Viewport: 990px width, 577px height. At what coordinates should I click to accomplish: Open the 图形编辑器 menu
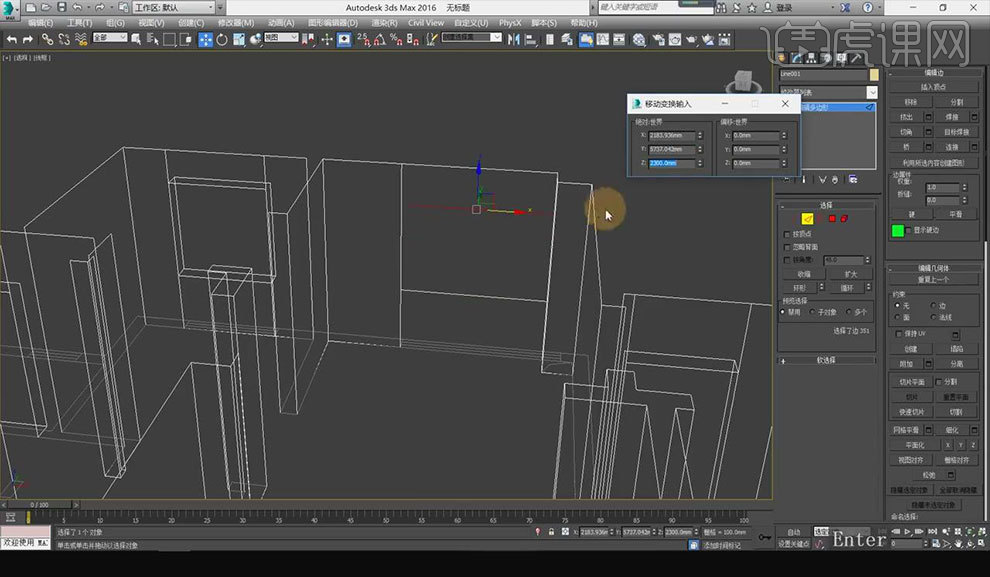(x=334, y=22)
